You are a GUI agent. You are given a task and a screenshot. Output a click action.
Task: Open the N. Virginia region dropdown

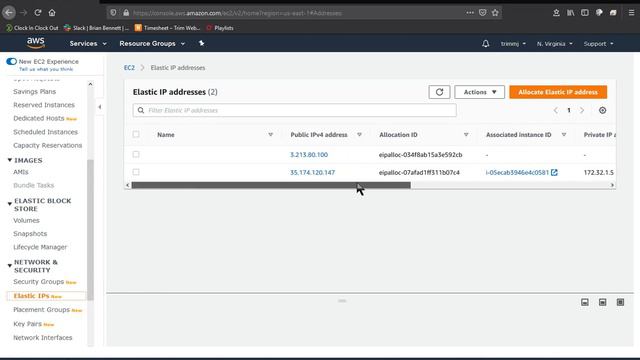(x=554, y=44)
